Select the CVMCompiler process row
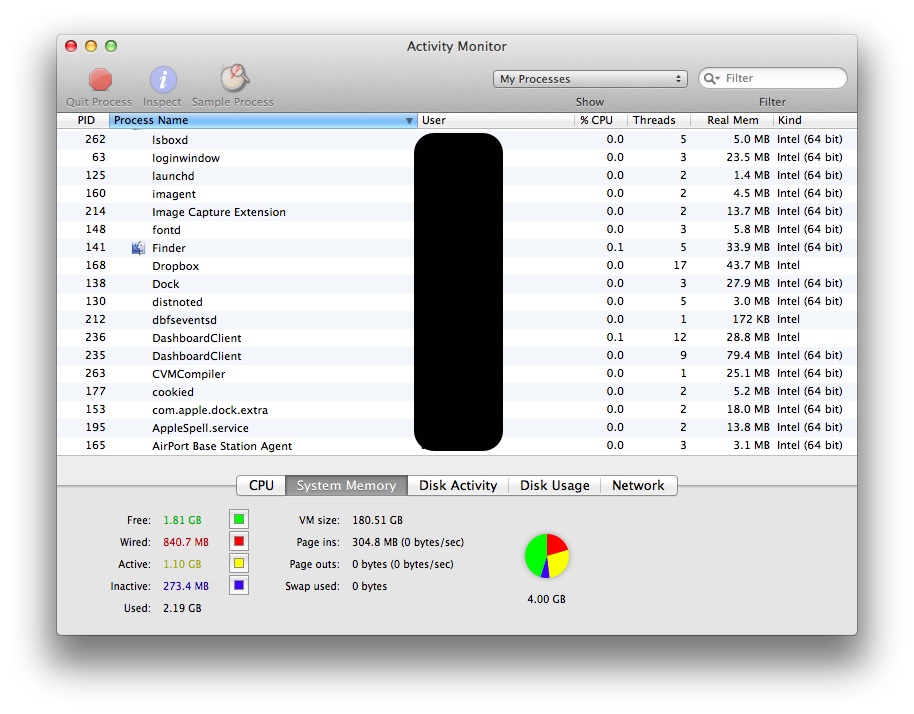Image resolution: width=914 pixels, height=714 pixels. (x=457, y=374)
